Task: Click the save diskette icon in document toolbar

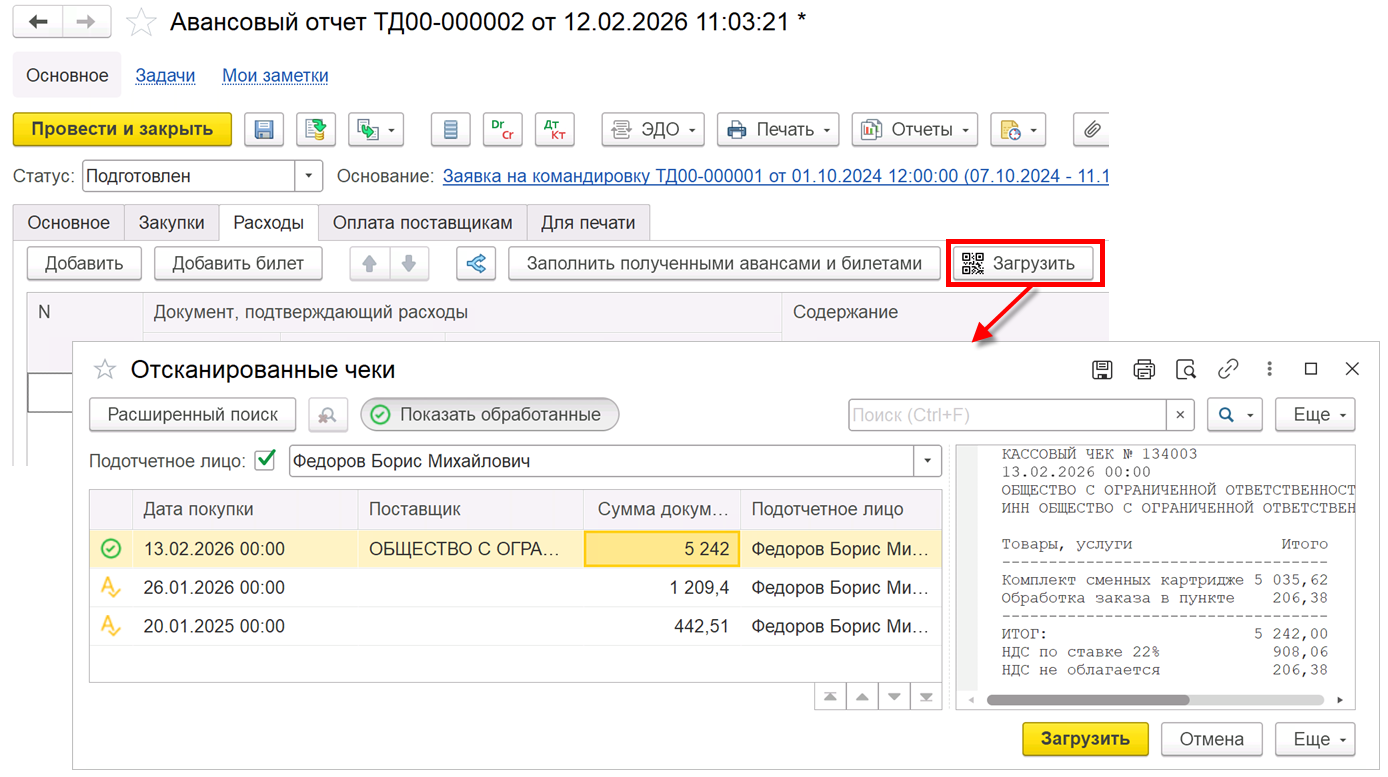Action: [264, 129]
